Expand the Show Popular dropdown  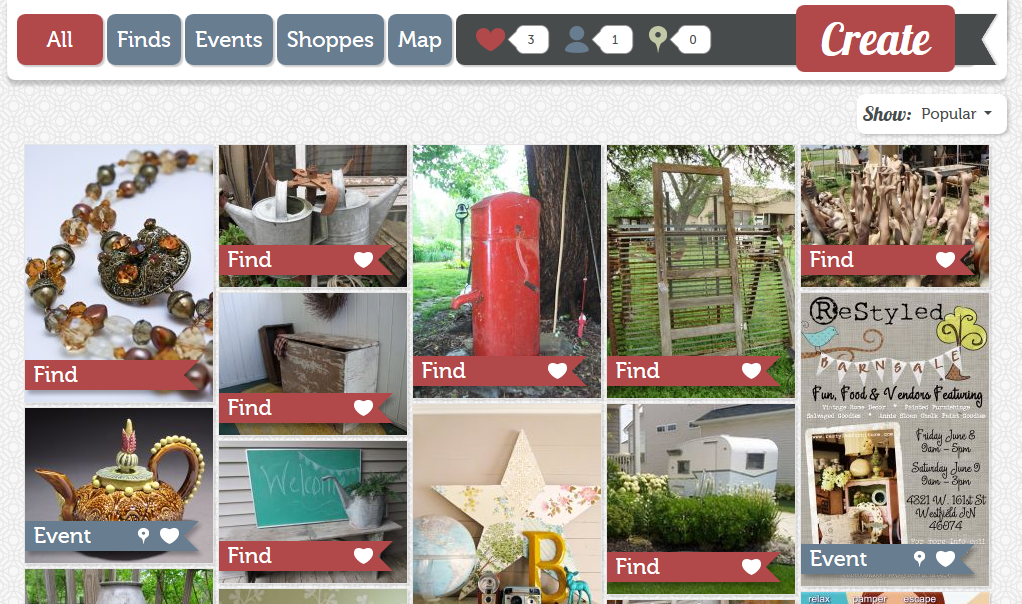click(x=931, y=114)
